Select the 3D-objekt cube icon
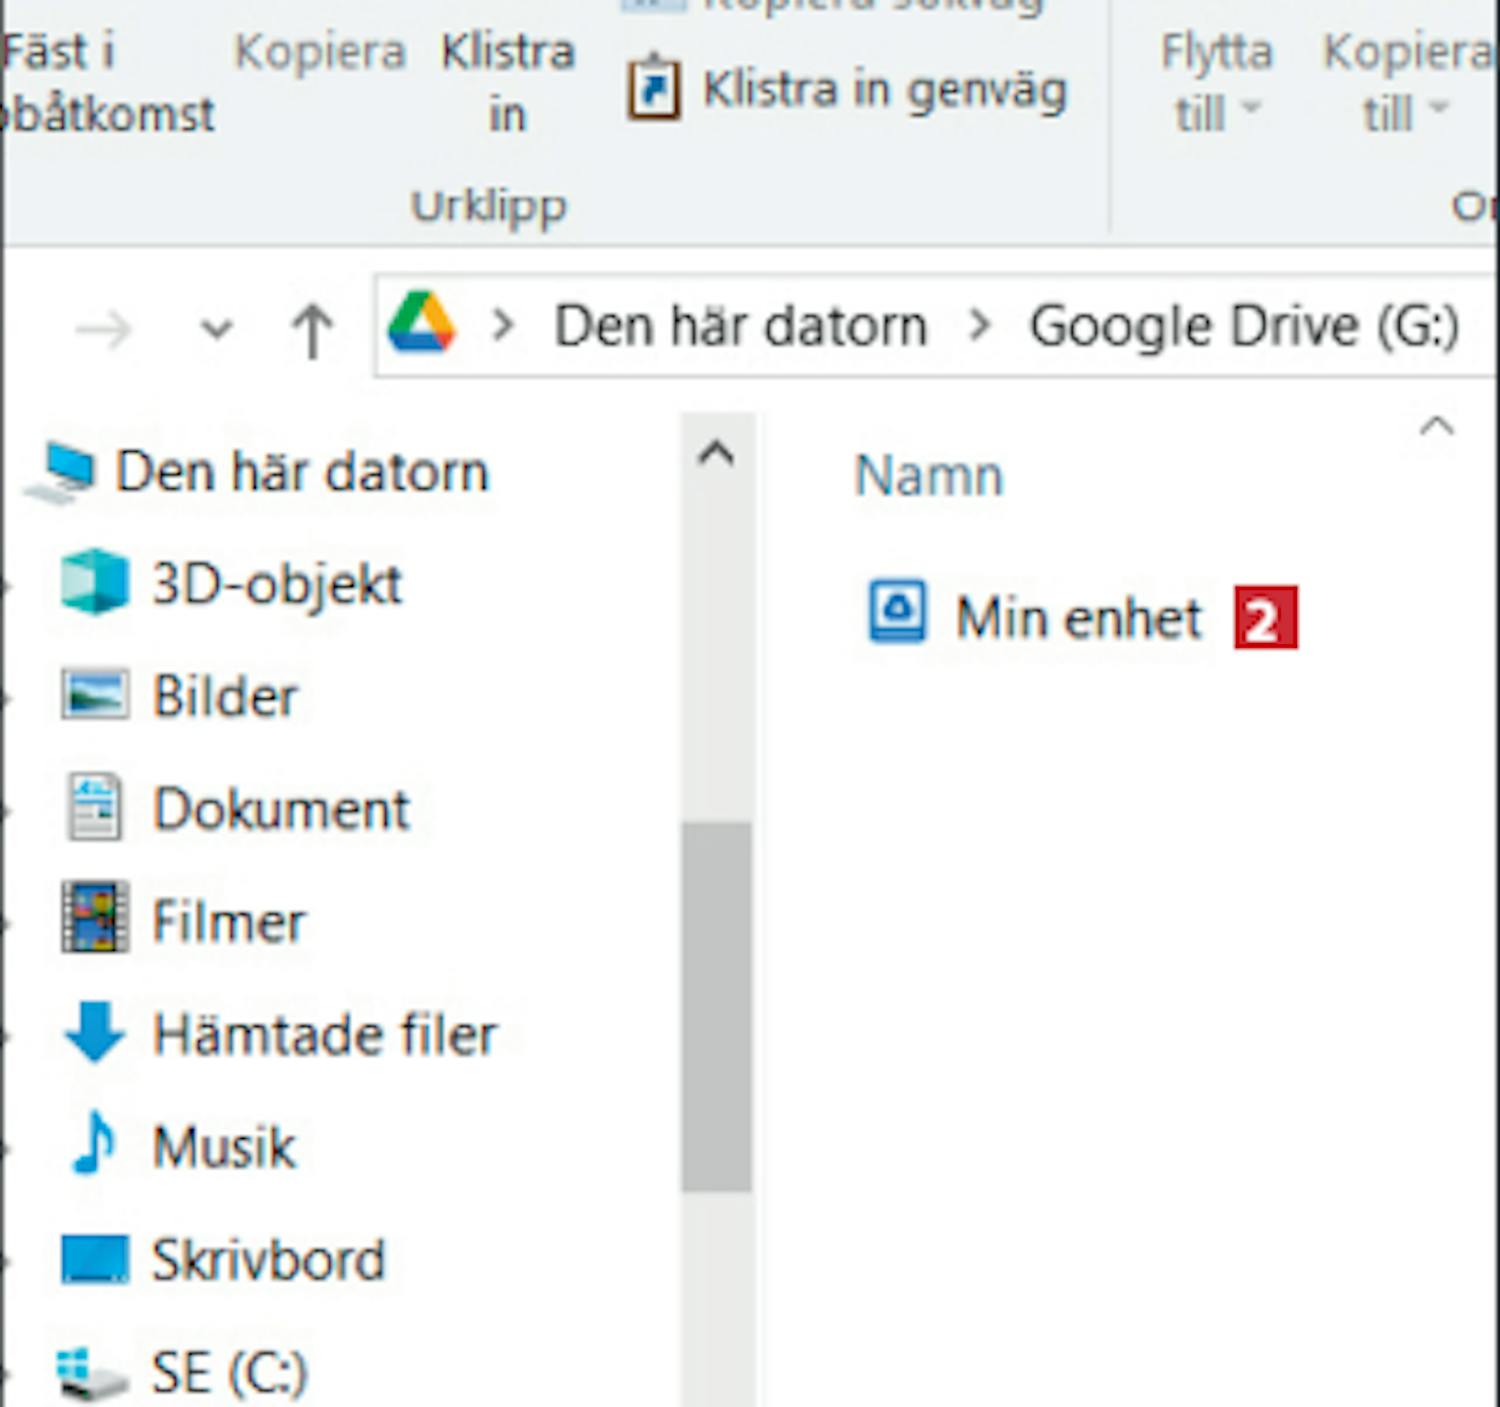The height and width of the screenshot is (1407, 1500). coord(94,582)
